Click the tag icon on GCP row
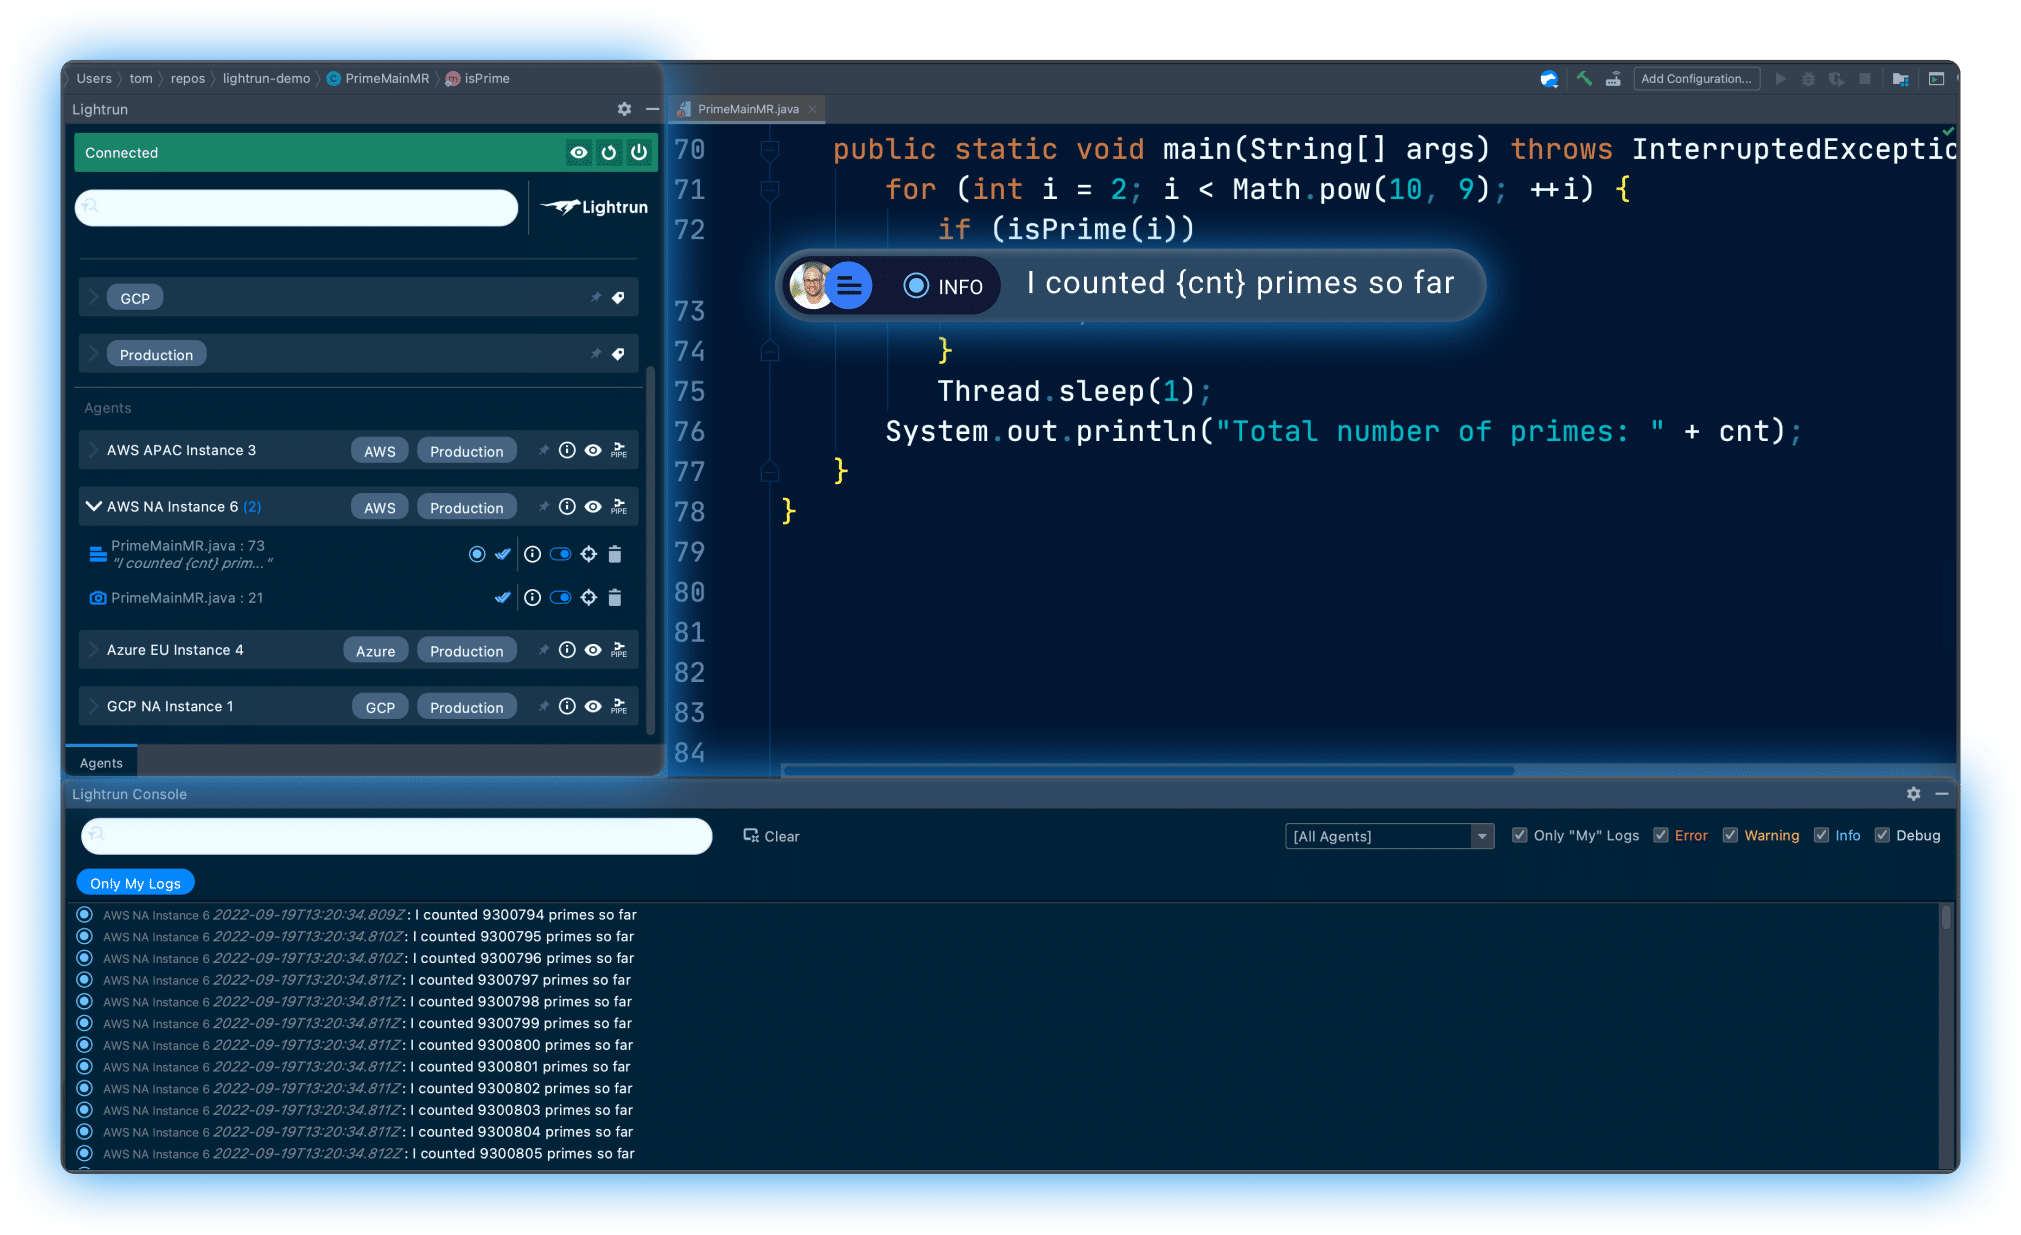Image resolution: width=2021 pixels, height=1235 pixels. tap(618, 297)
